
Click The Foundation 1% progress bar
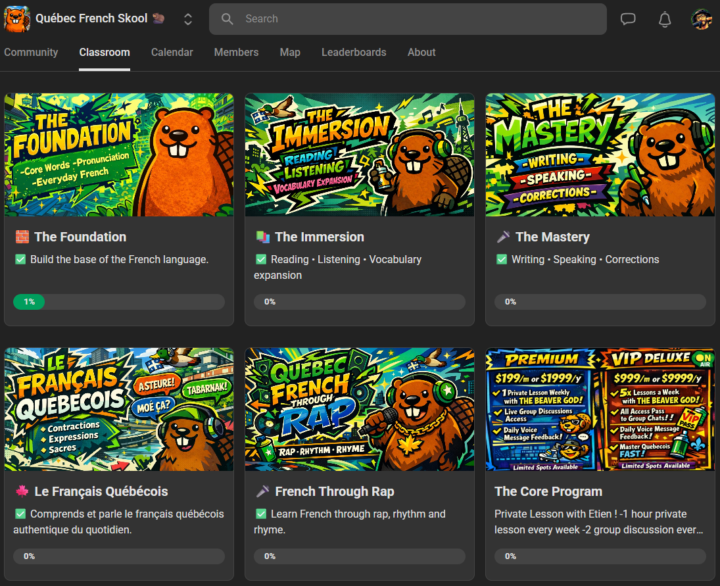[118, 301]
